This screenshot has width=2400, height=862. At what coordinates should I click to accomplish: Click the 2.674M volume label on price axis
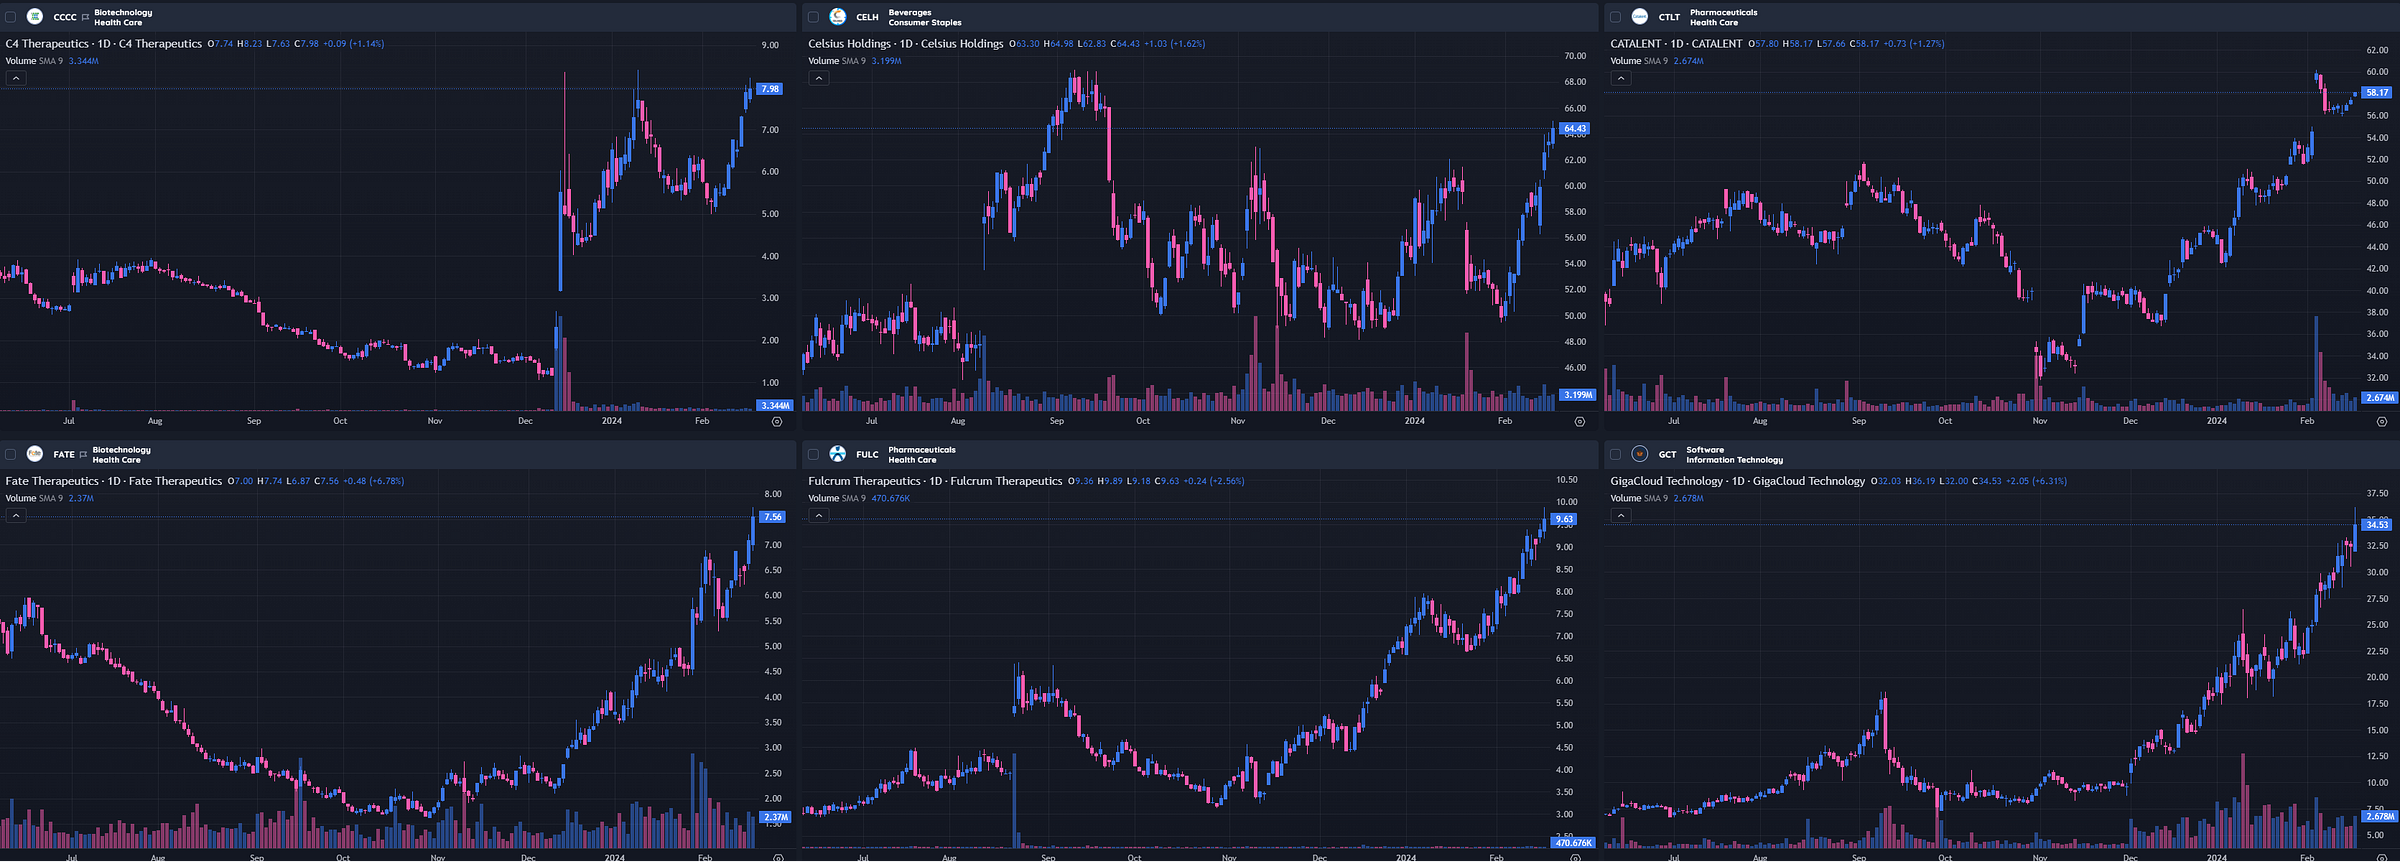(x=2379, y=398)
